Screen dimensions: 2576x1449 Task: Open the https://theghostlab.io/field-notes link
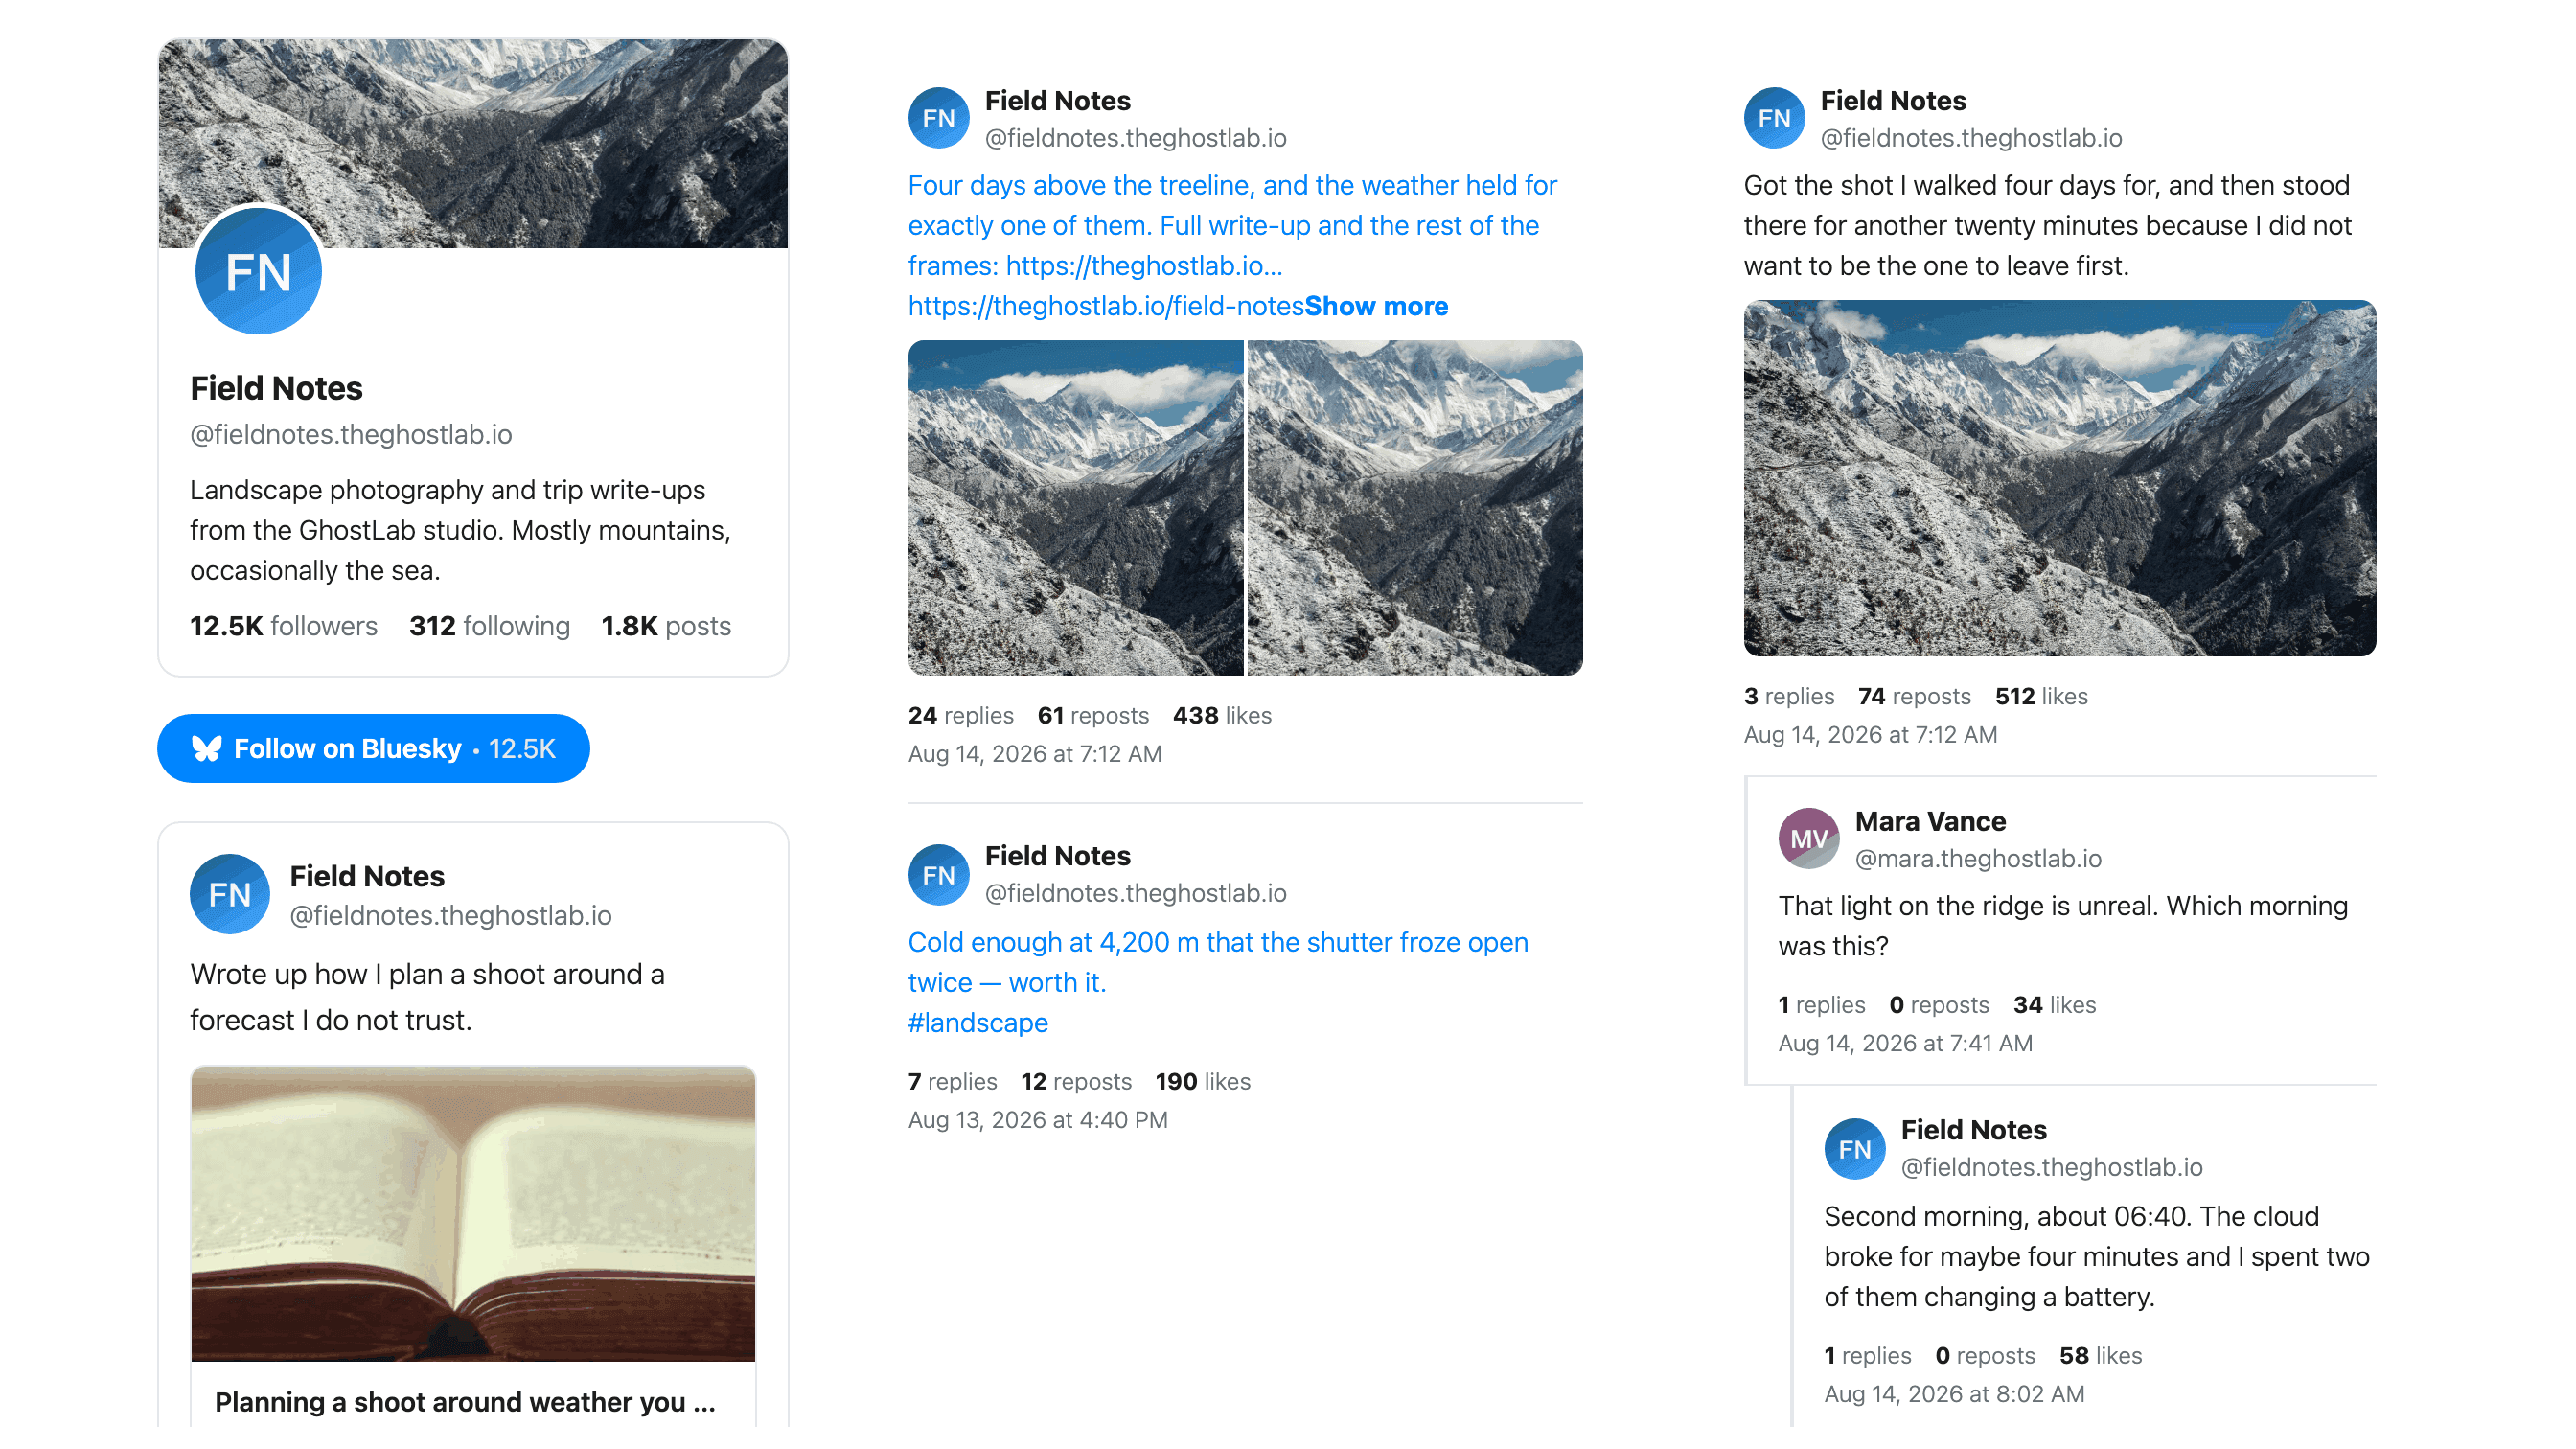[x=1106, y=306]
